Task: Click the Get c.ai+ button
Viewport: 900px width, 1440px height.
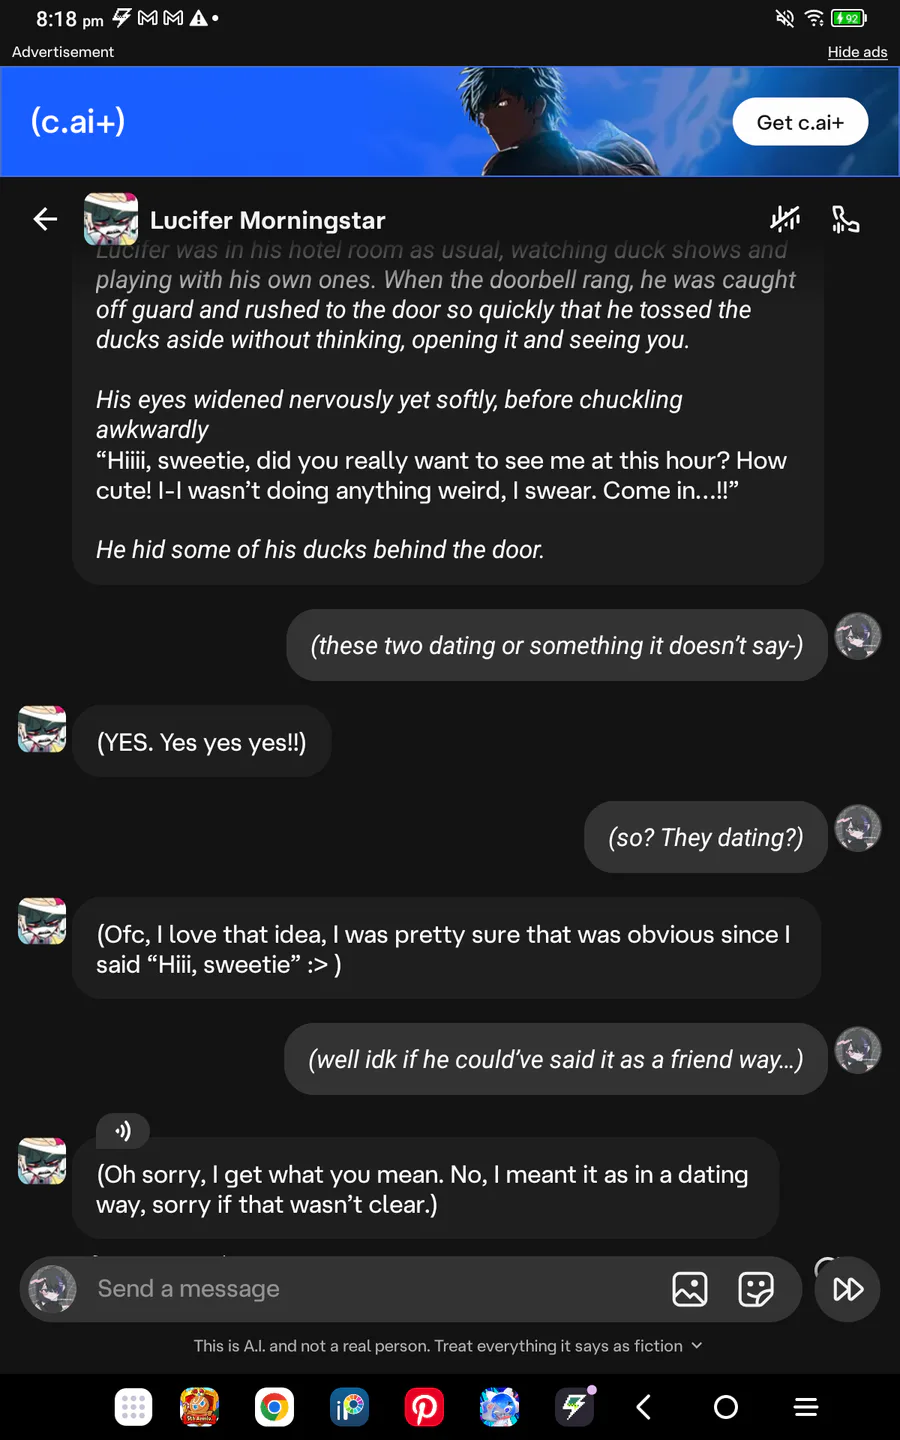Action: tap(800, 122)
